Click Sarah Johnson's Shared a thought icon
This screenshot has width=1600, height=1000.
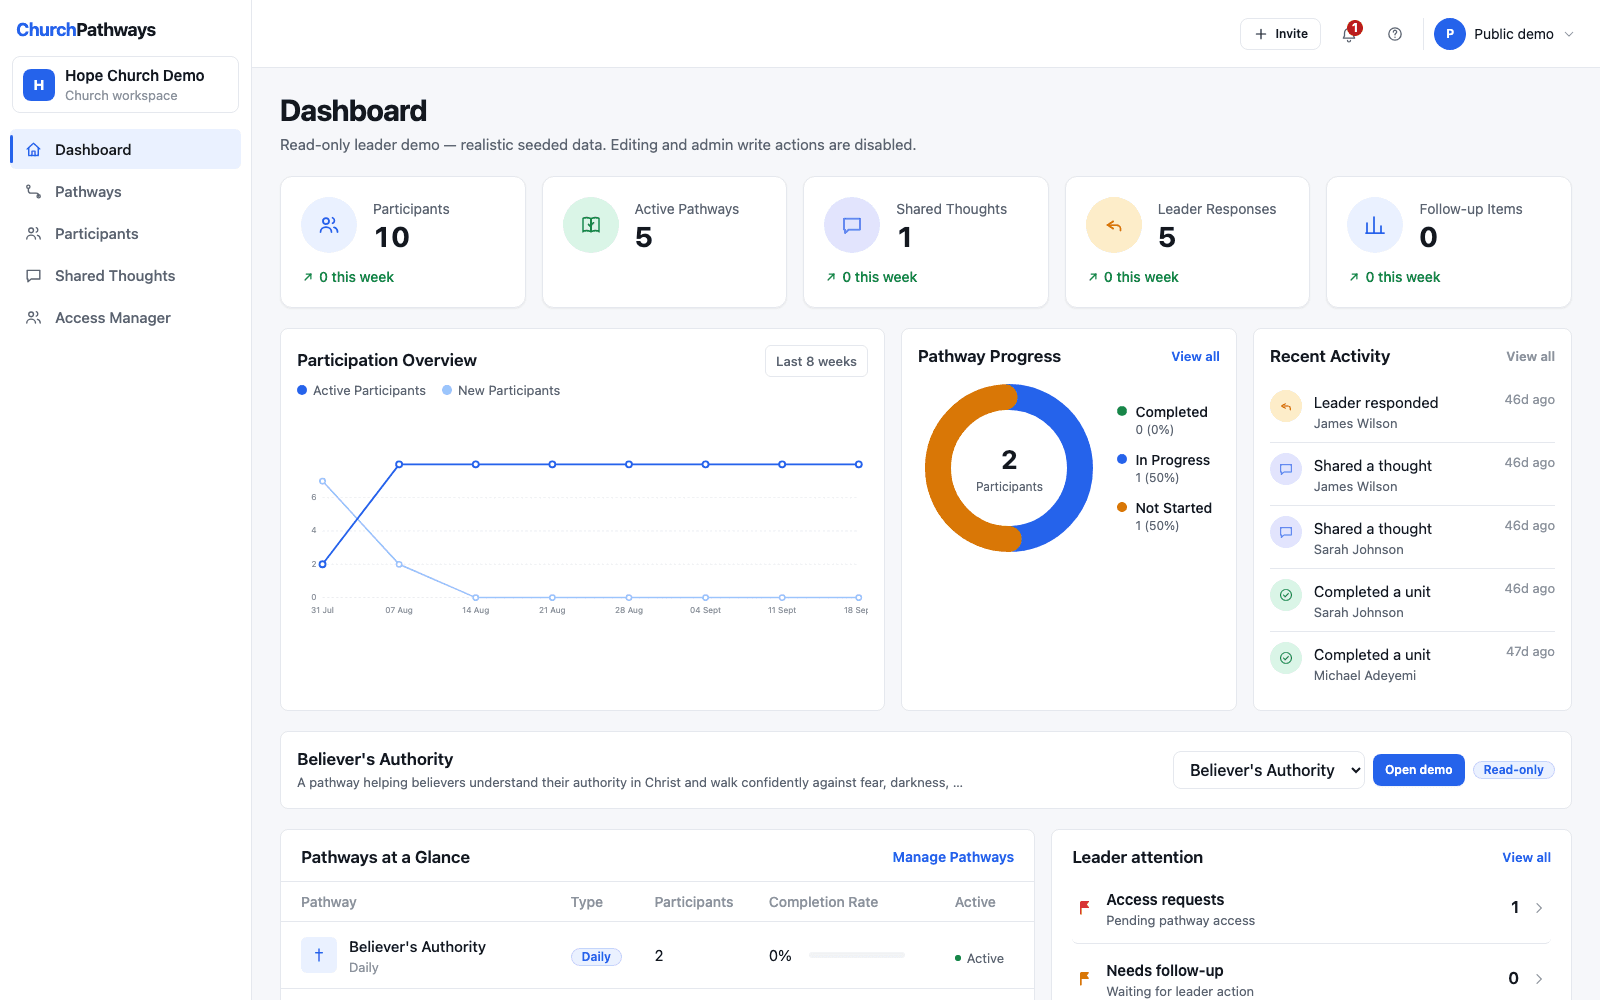click(1286, 532)
